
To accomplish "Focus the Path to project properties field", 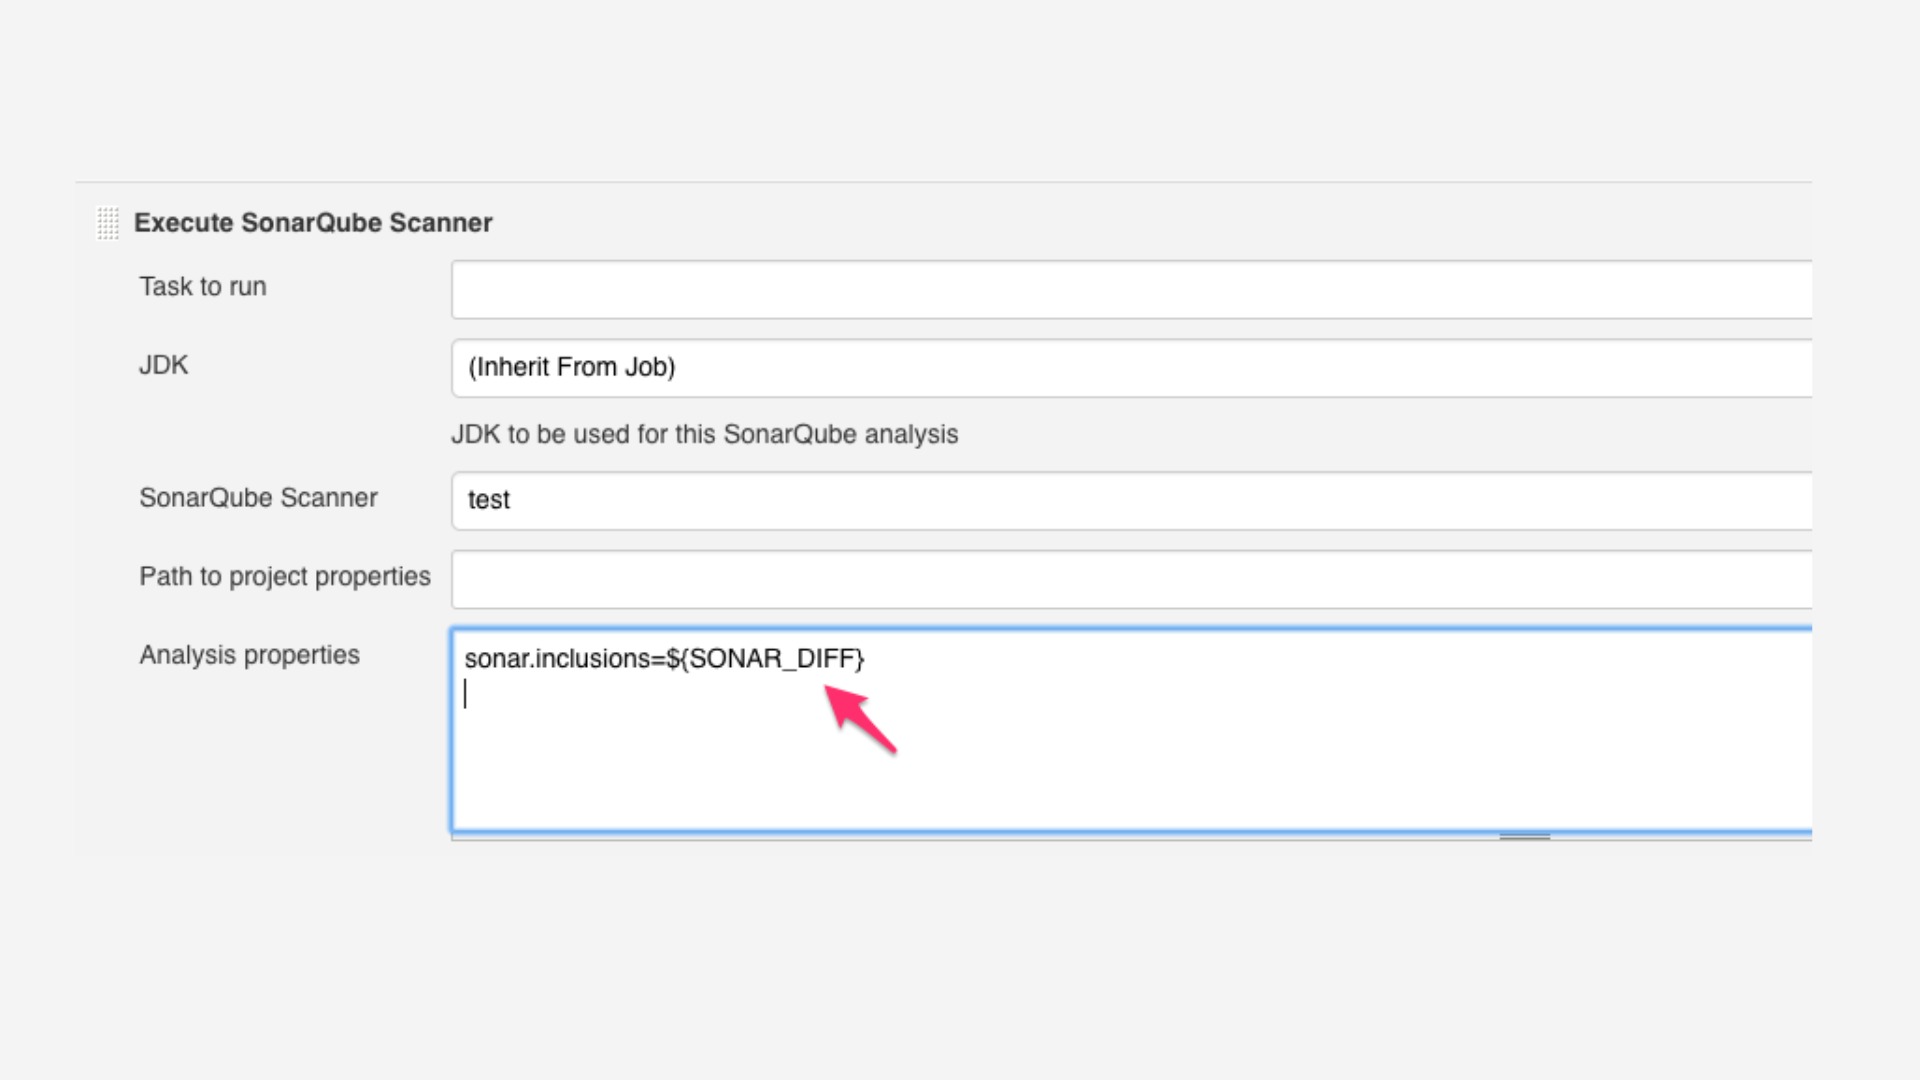I will pos(1130,579).
